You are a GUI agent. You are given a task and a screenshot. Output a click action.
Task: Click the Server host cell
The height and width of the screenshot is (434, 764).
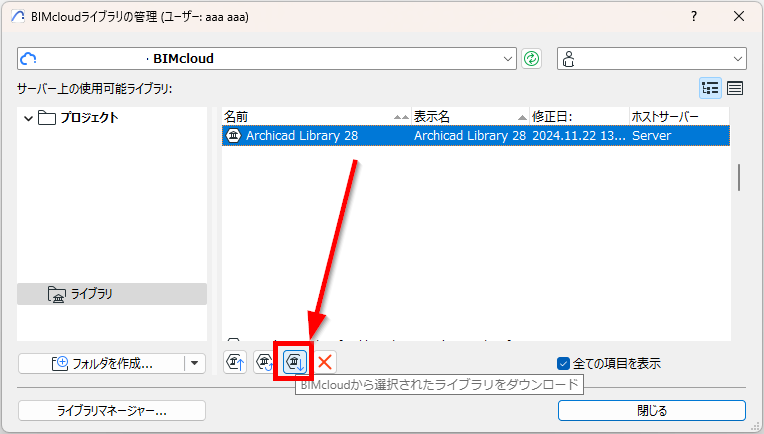point(680,135)
